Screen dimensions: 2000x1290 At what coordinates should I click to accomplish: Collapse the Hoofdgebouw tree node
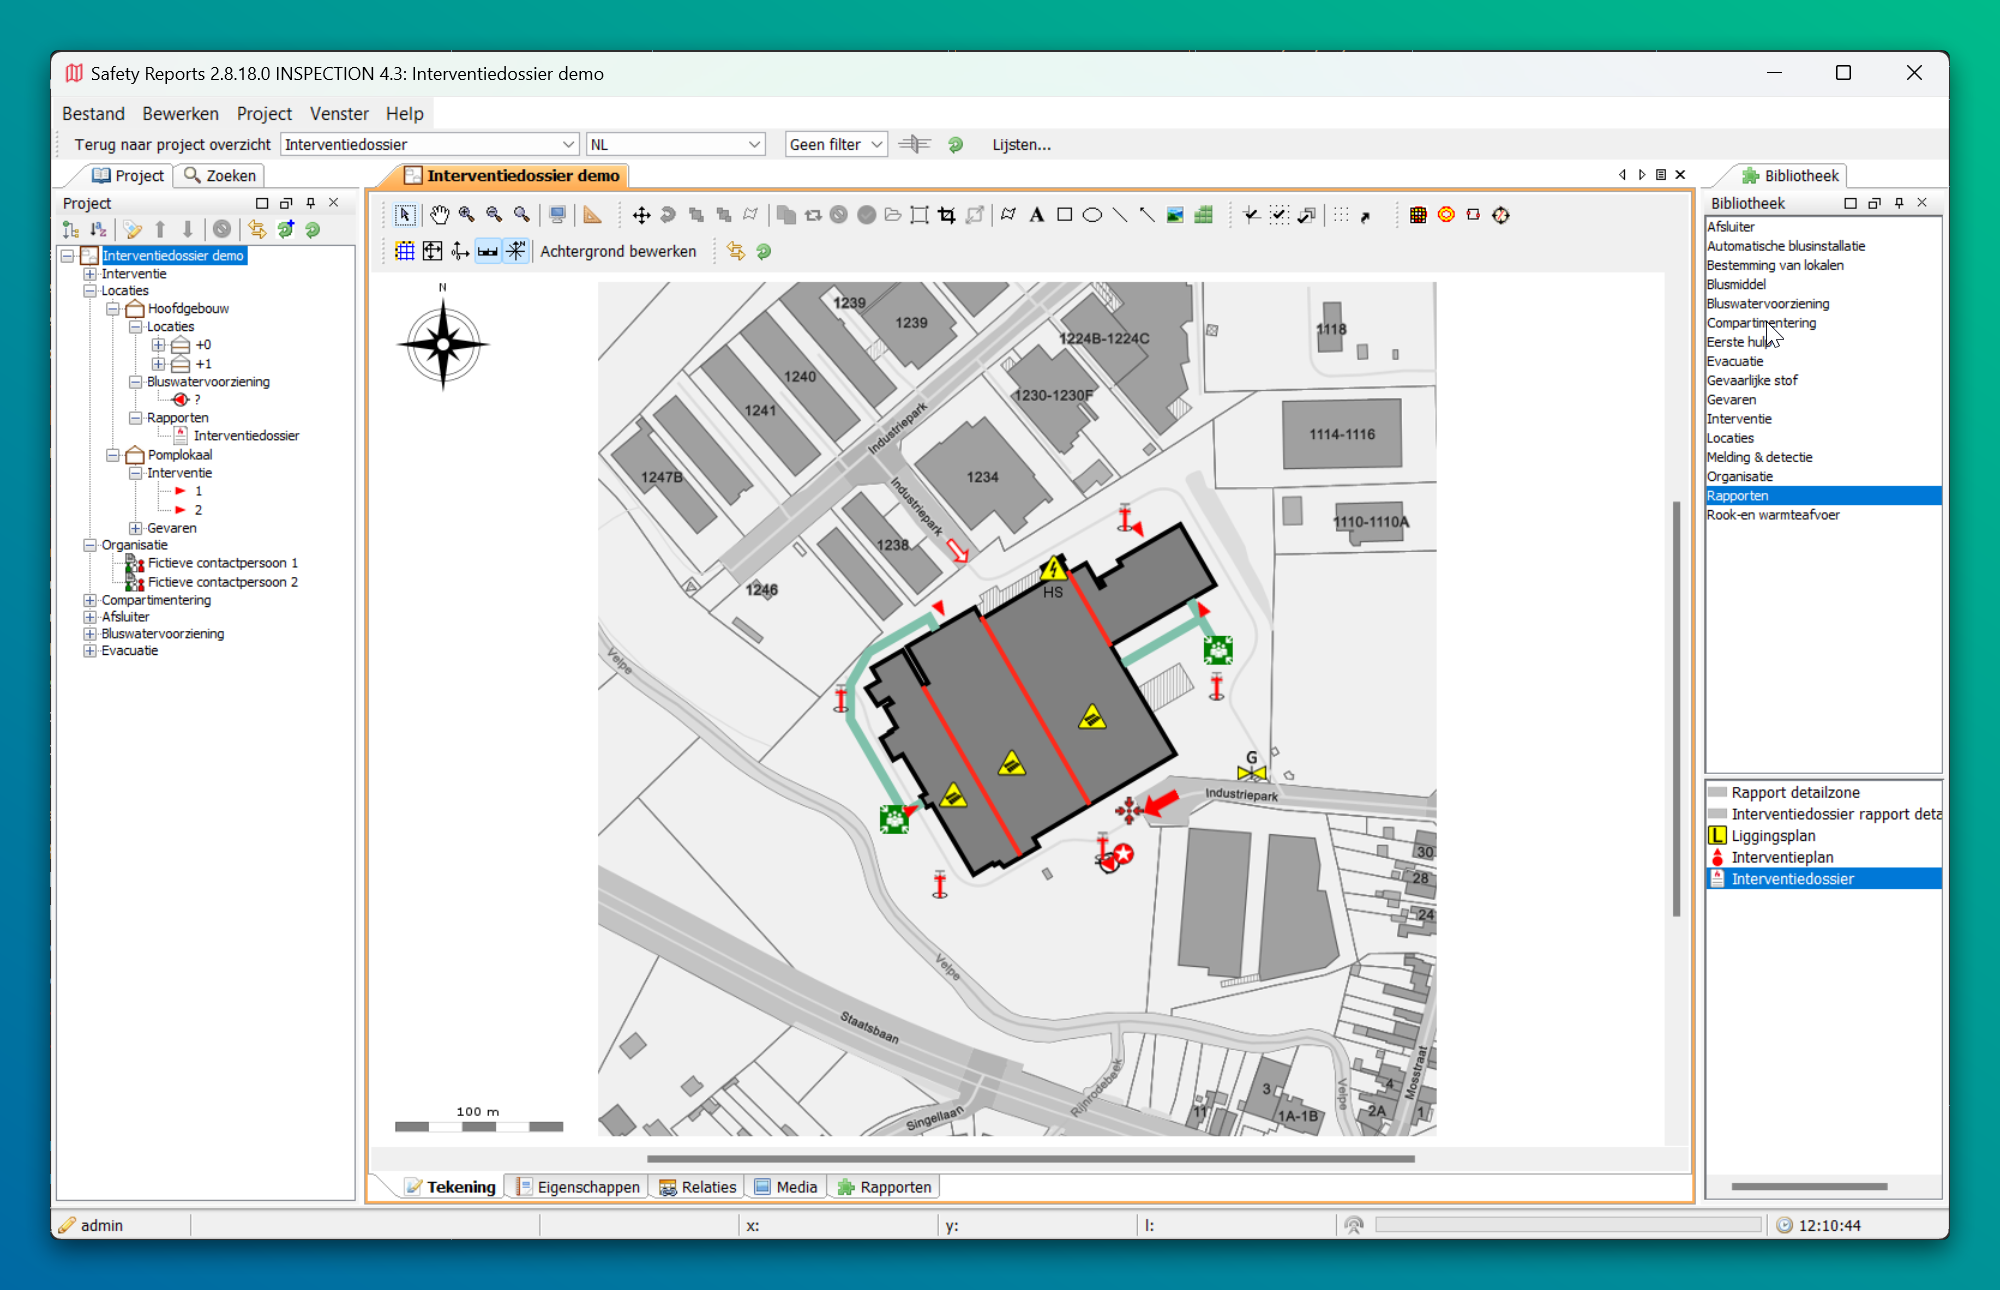tap(113, 309)
